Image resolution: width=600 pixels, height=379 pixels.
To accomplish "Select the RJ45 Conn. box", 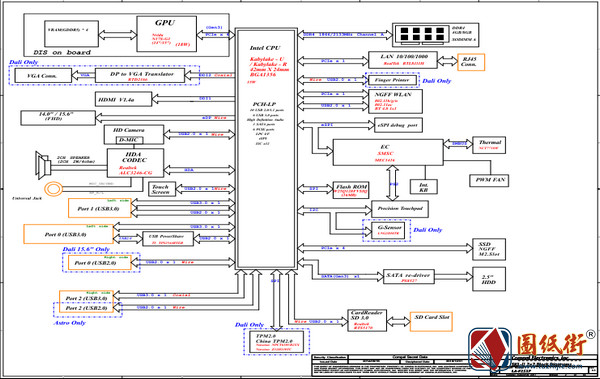I will [471, 62].
